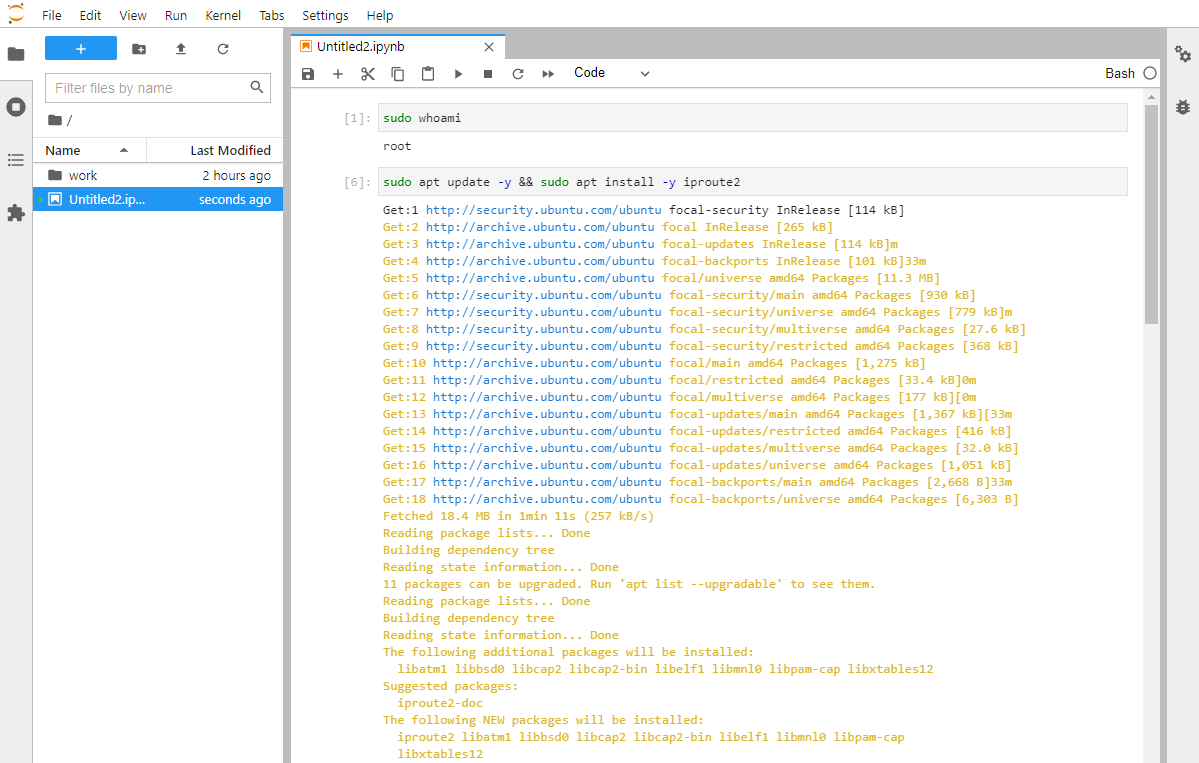1199x763 pixels.
Task: Open the Help menu
Action: click(379, 15)
